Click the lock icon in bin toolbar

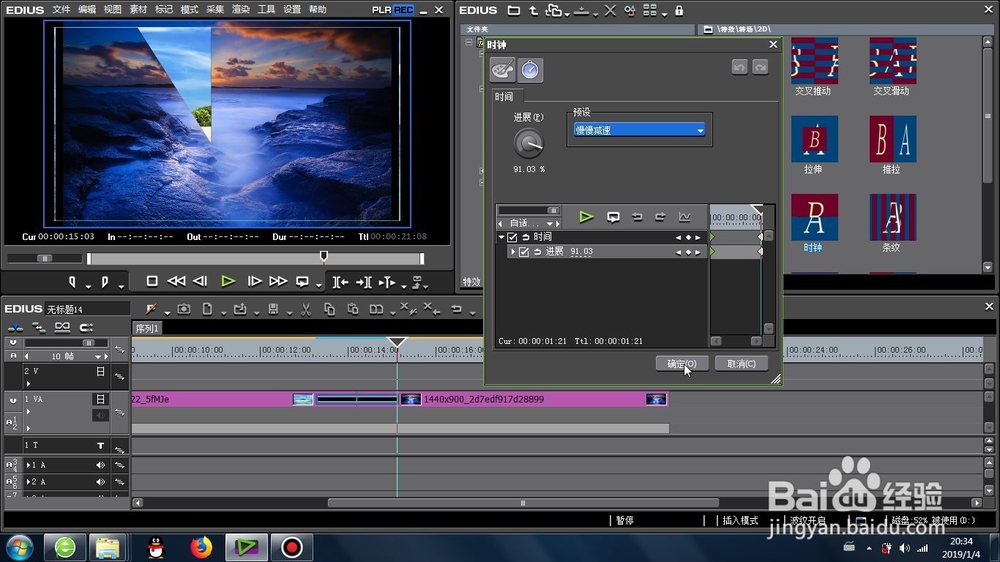[679, 10]
